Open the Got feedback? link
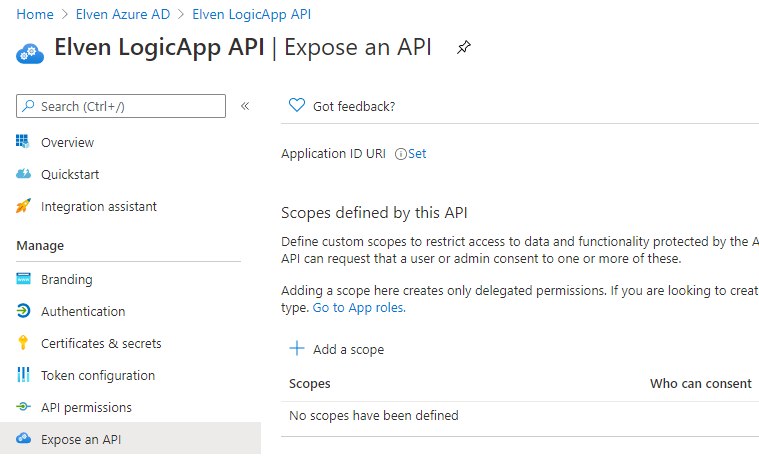The height and width of the screenshot is (459, 759). click(354, 107)
